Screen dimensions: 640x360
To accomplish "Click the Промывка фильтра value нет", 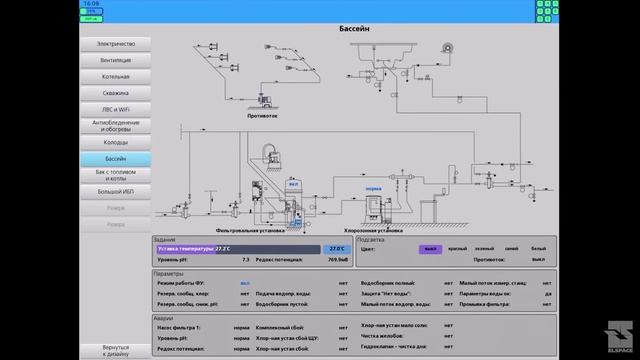I will pos(547,304).
